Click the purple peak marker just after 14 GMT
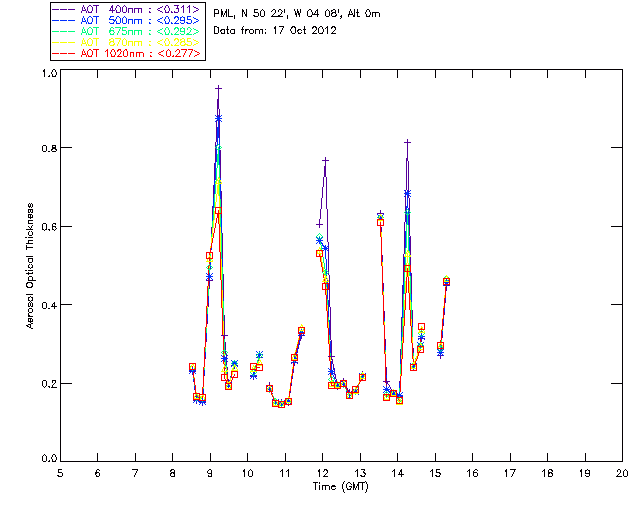The height and width of the screenshot is (512, 640). click(x=407, y=142)
